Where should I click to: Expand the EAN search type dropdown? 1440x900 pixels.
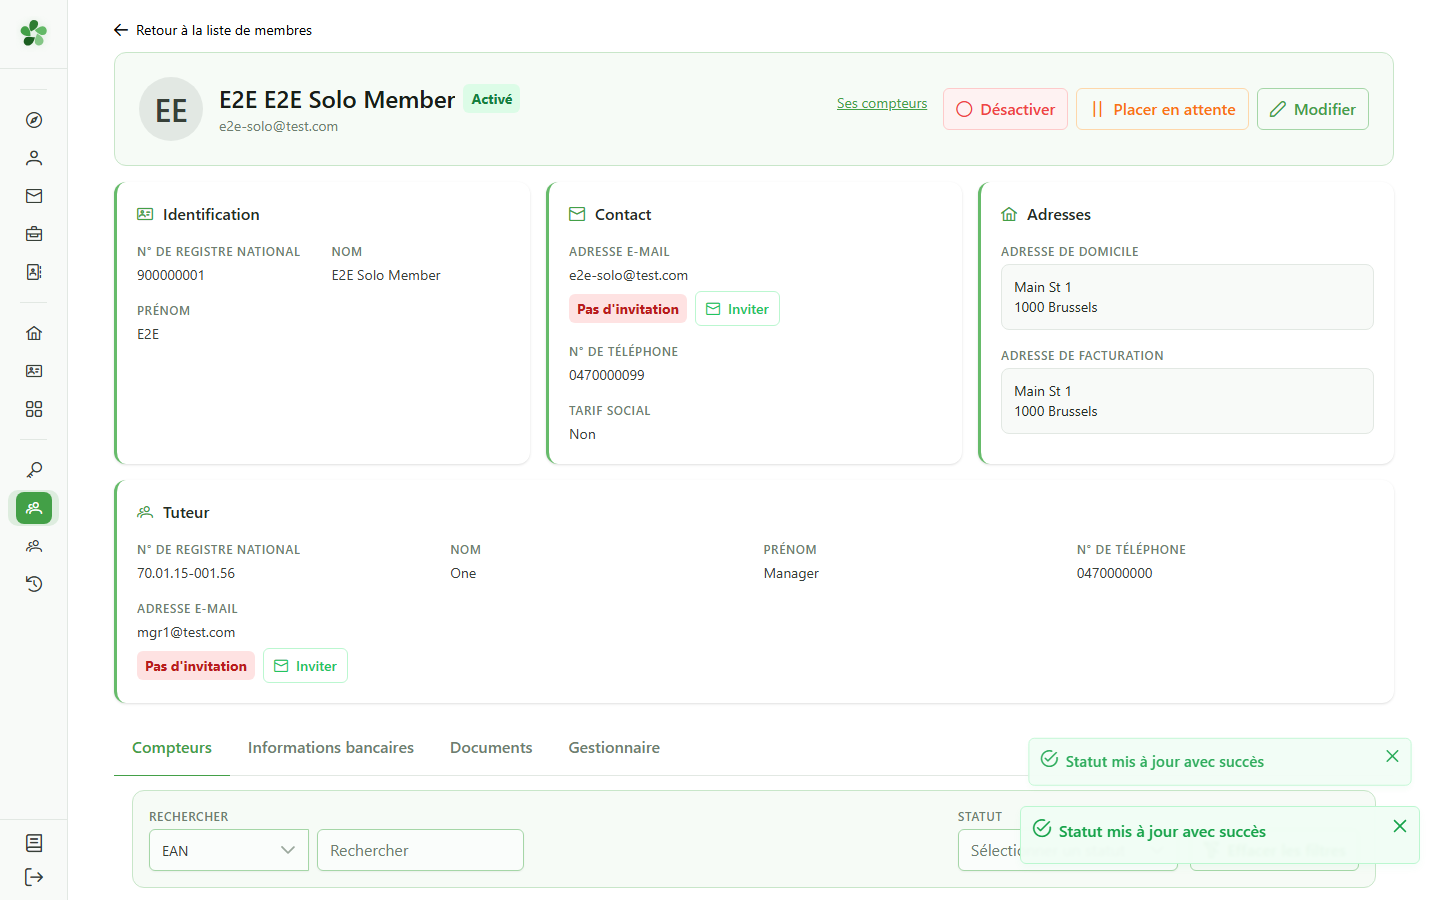[x=229, y=850]
